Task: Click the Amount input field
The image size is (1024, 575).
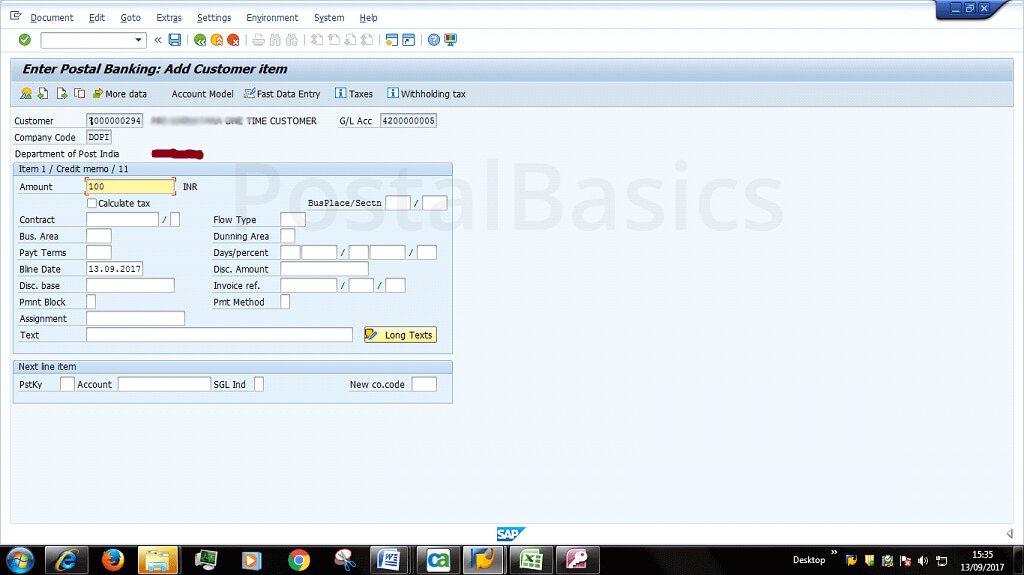Action: pos(130,187)
